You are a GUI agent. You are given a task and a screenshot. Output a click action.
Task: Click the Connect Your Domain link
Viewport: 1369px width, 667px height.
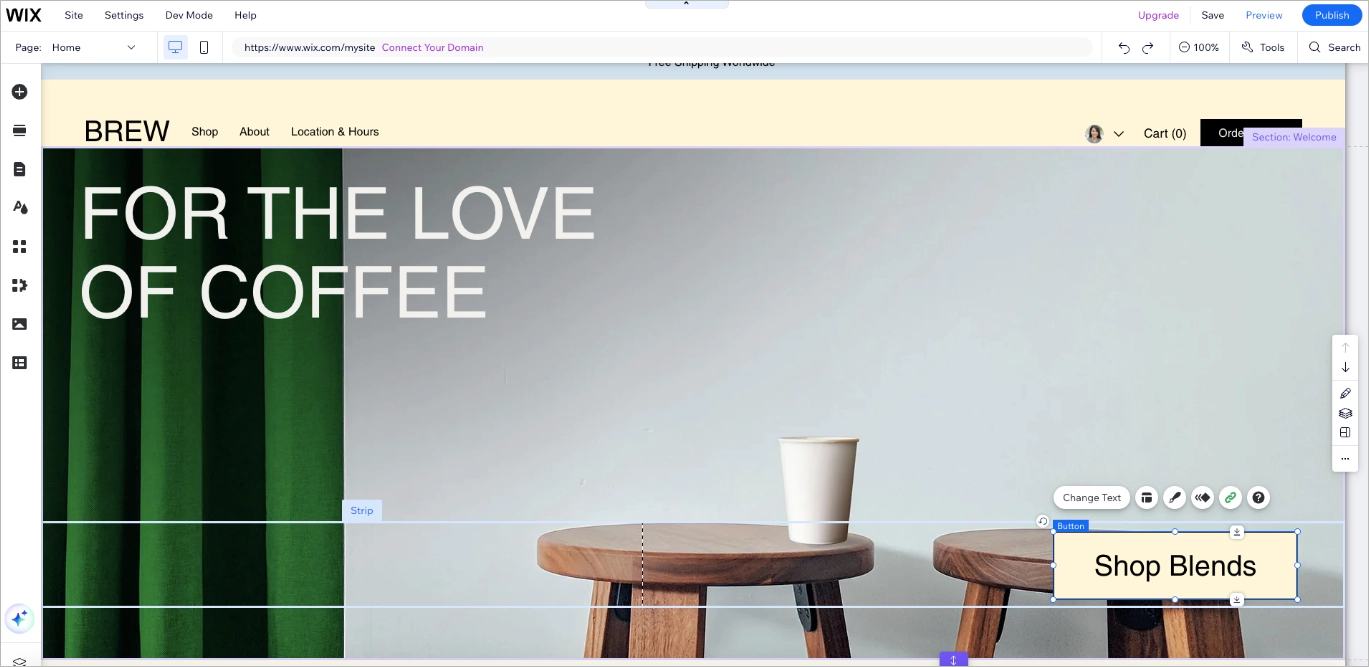point(432,47)
